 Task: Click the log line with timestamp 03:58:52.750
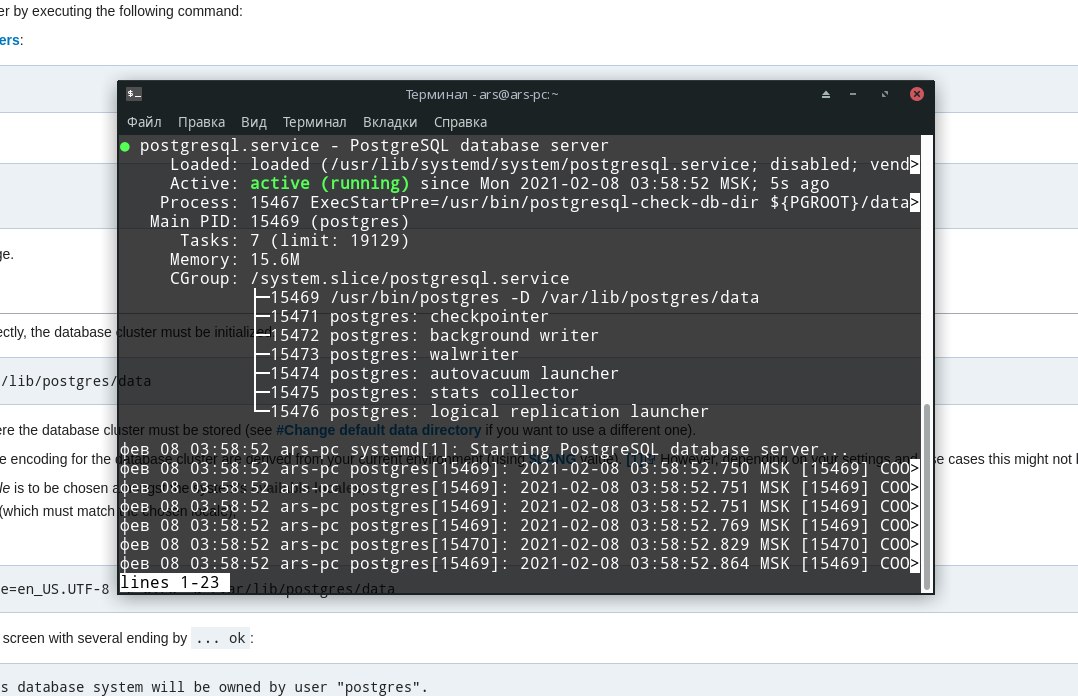point(520,469)
